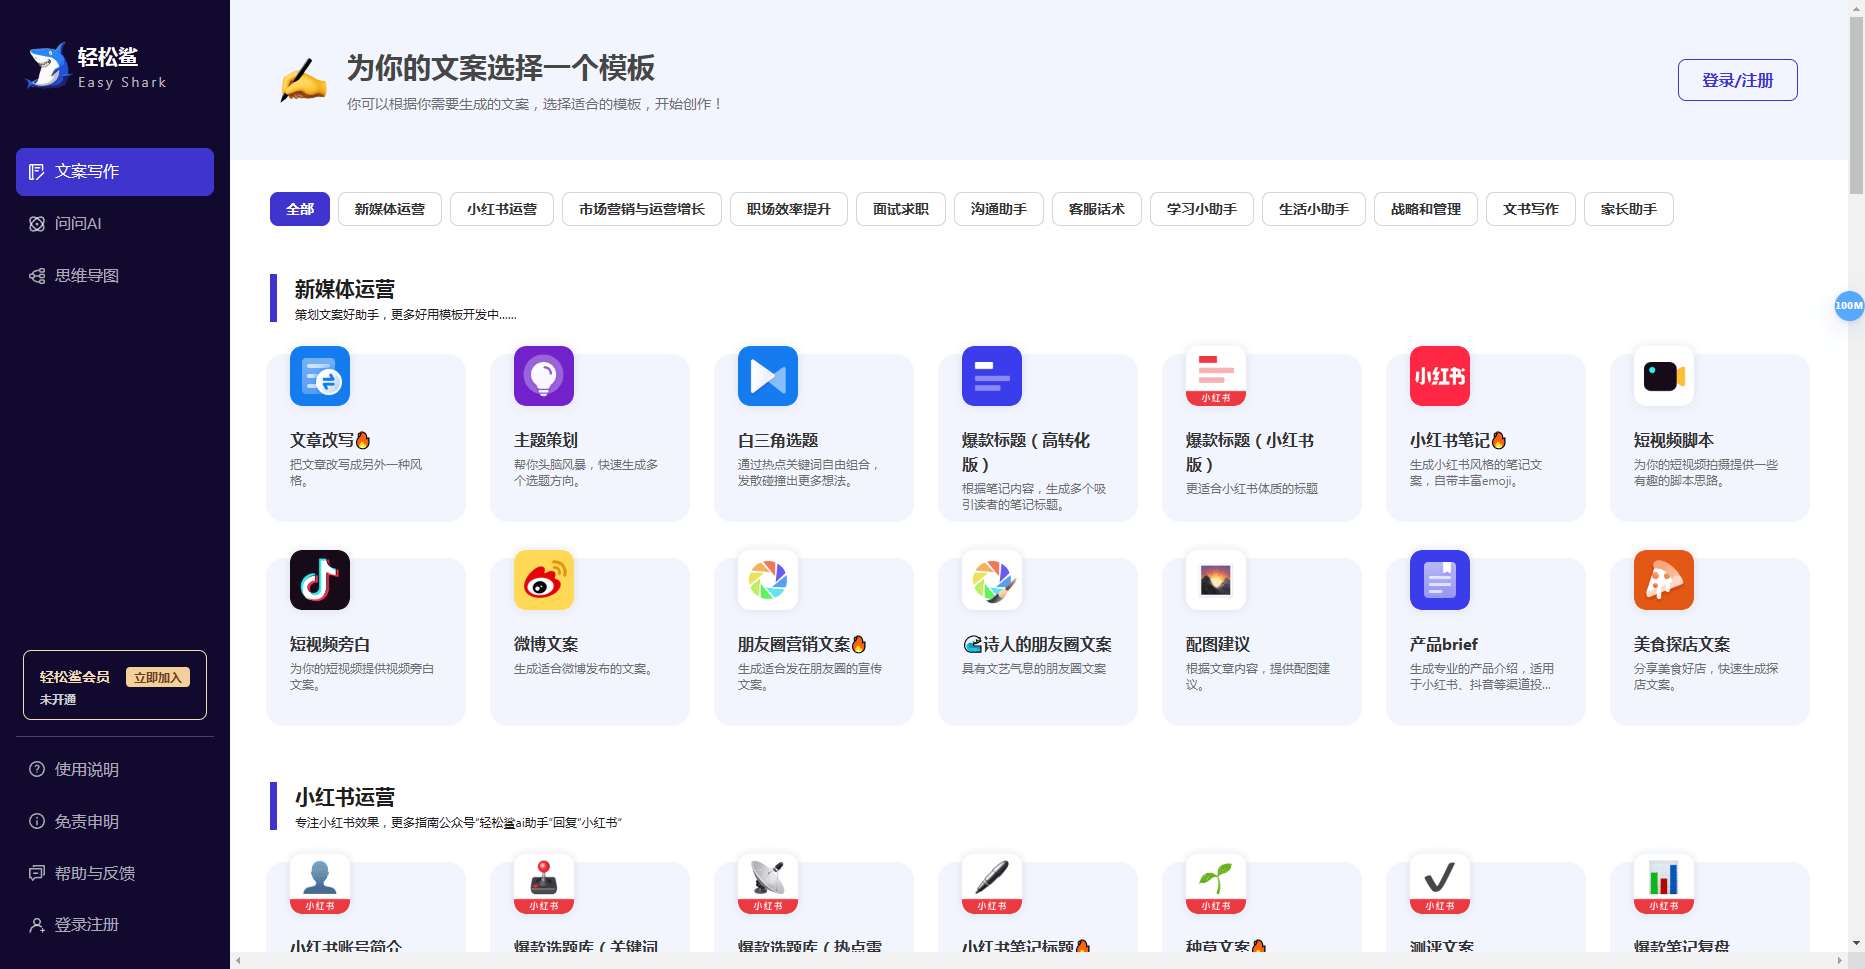The height and width of the screenshot is (969, 1865).
Task: Open the 爆款选题库(热点) satellite dish icon
Action: tap(768, 884)
